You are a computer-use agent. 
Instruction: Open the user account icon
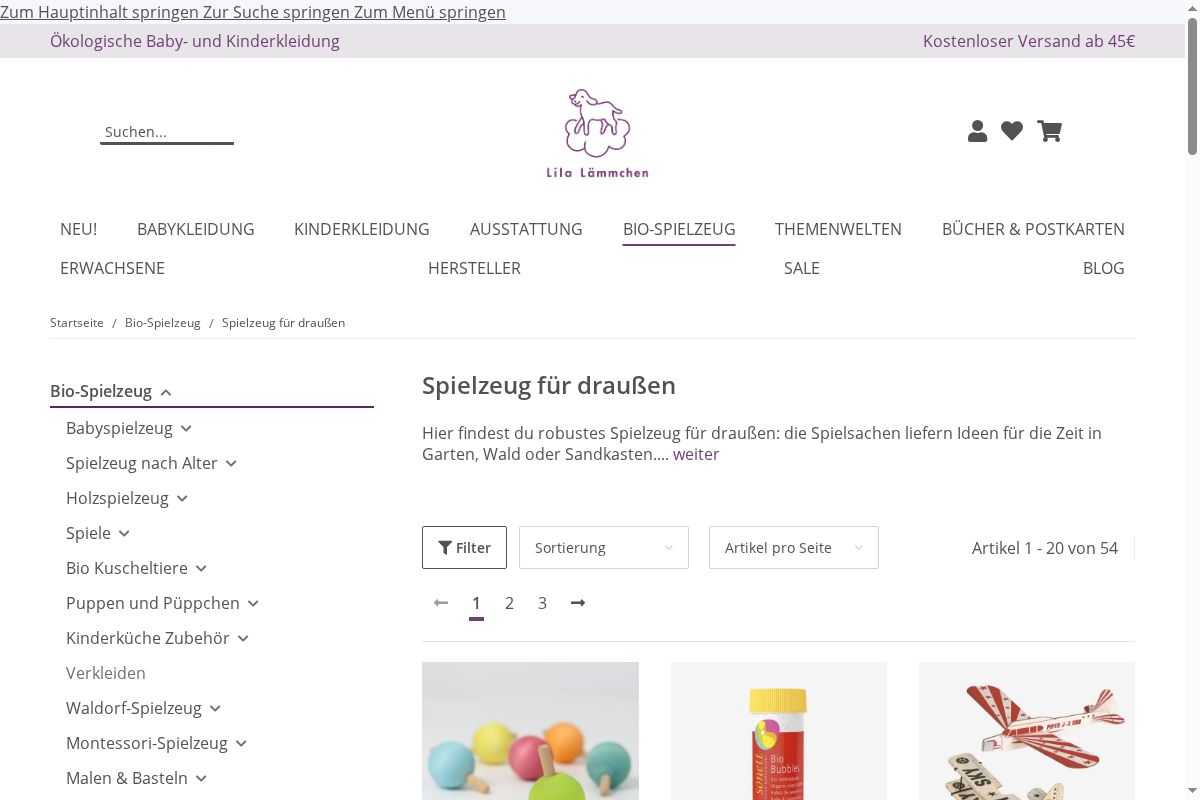978,131
